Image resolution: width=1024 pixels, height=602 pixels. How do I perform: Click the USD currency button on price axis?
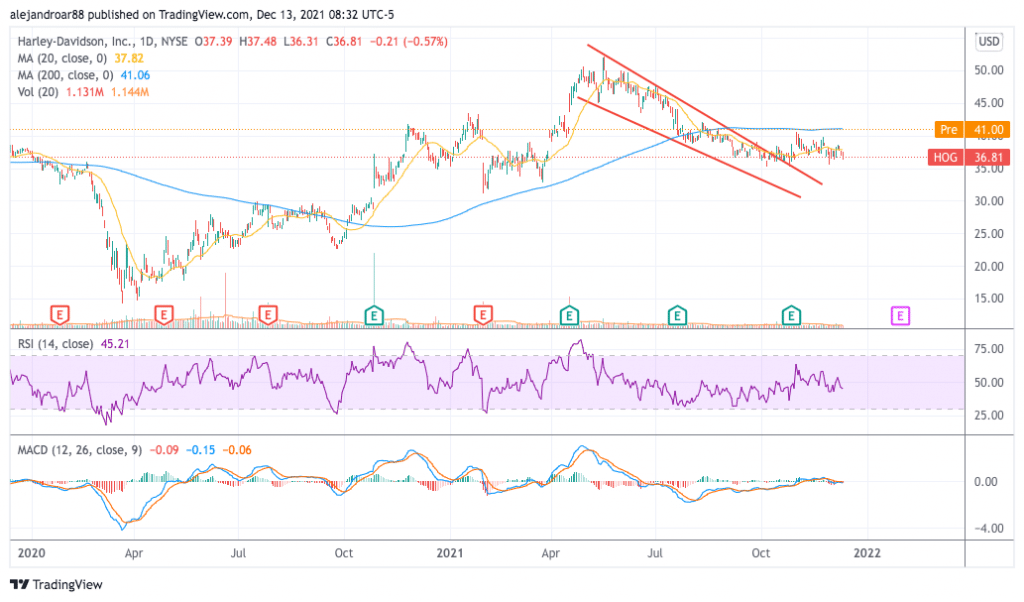[x=988, y=42]
